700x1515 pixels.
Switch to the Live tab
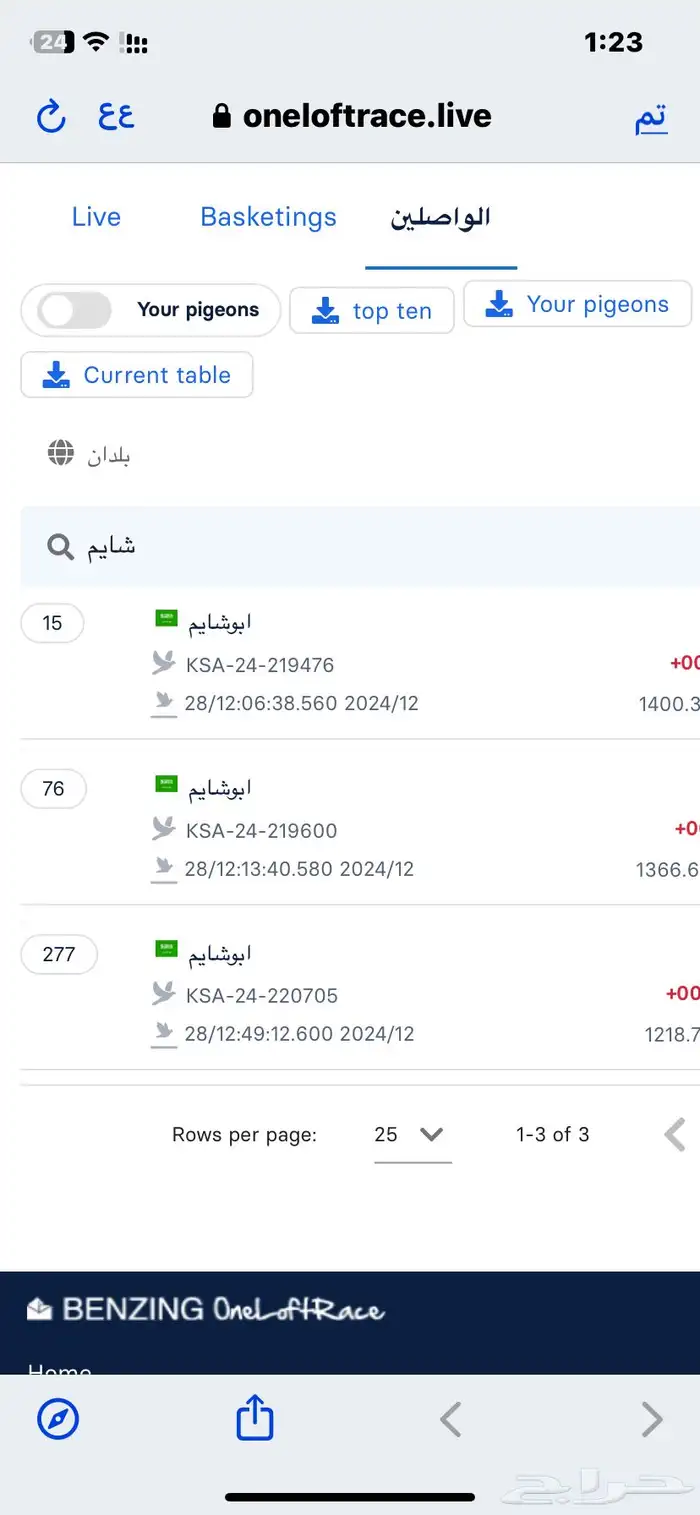(x=96, y=217)
